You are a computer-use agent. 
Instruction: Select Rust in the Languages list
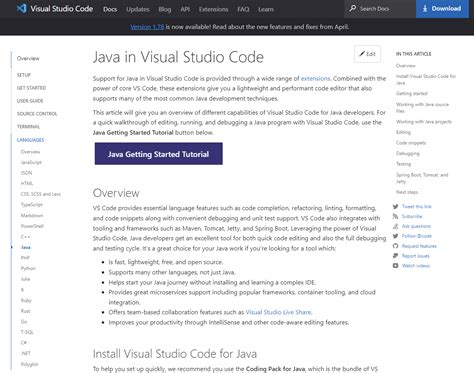(25, 311)
